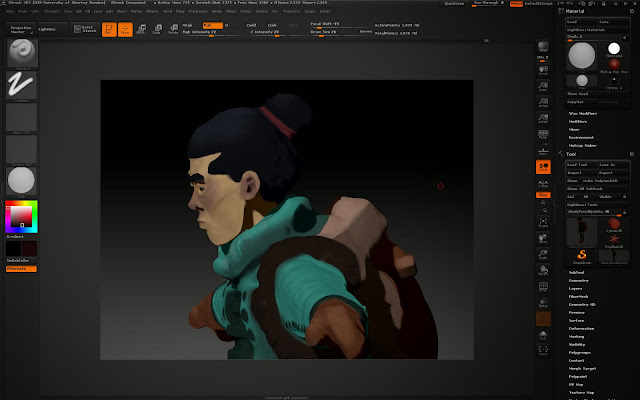Render with the BPR icon
This screenshot has height=400, width=640.
(543, 47)
